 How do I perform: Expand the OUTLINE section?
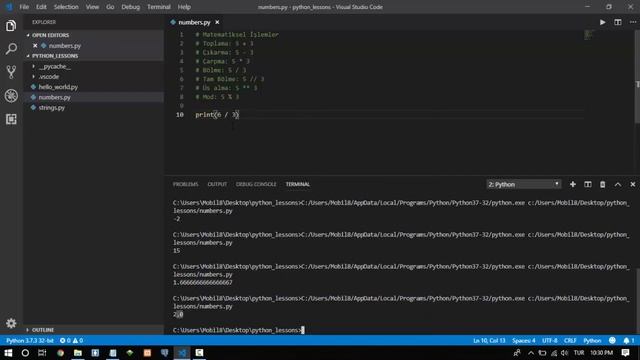42,329
